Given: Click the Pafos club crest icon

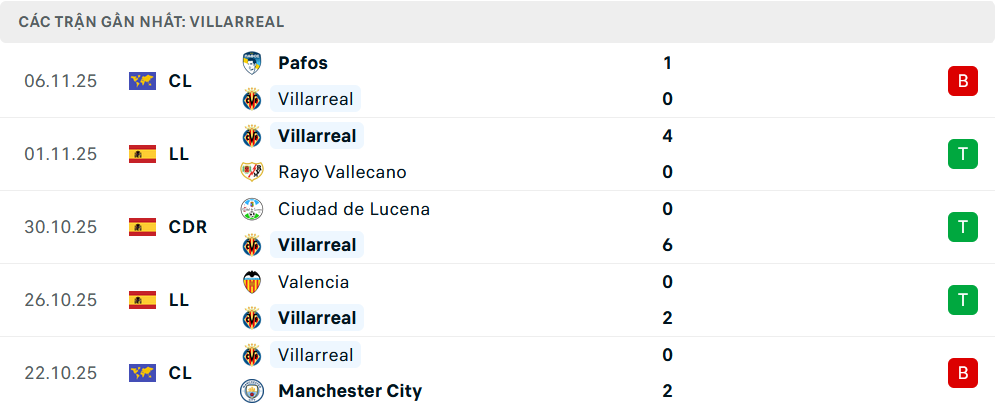Looking at the screenshot, I should (252, 63).
